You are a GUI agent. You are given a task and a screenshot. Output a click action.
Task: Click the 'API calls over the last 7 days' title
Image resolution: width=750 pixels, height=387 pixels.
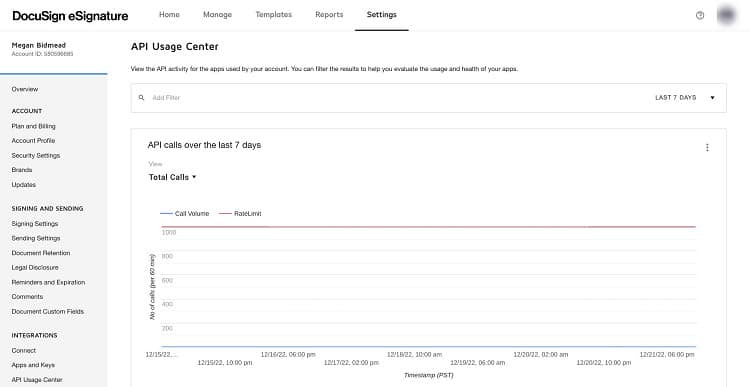coord(204,145)
